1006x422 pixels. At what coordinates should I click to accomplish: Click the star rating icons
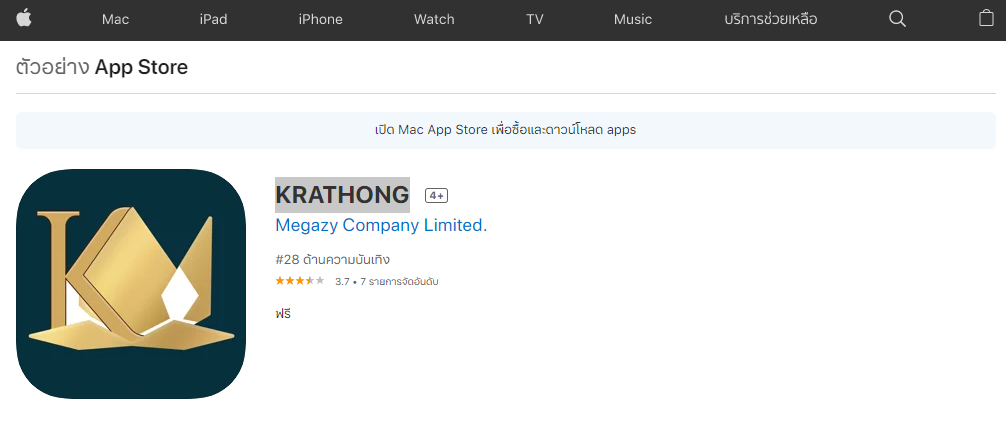click(300, 281)
